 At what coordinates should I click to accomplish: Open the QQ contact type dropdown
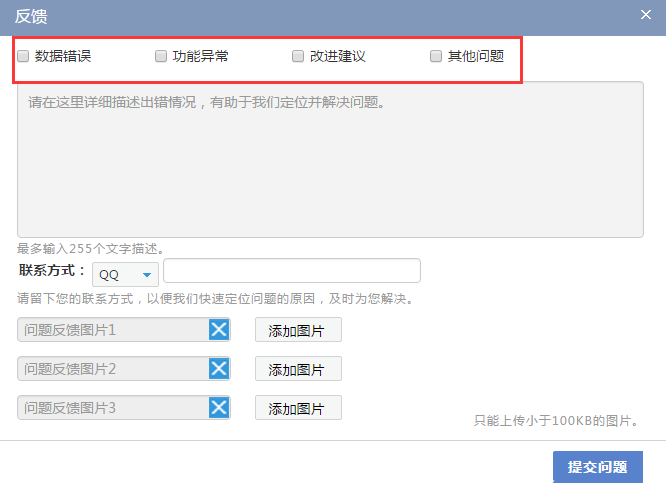(x=125, y=275)
